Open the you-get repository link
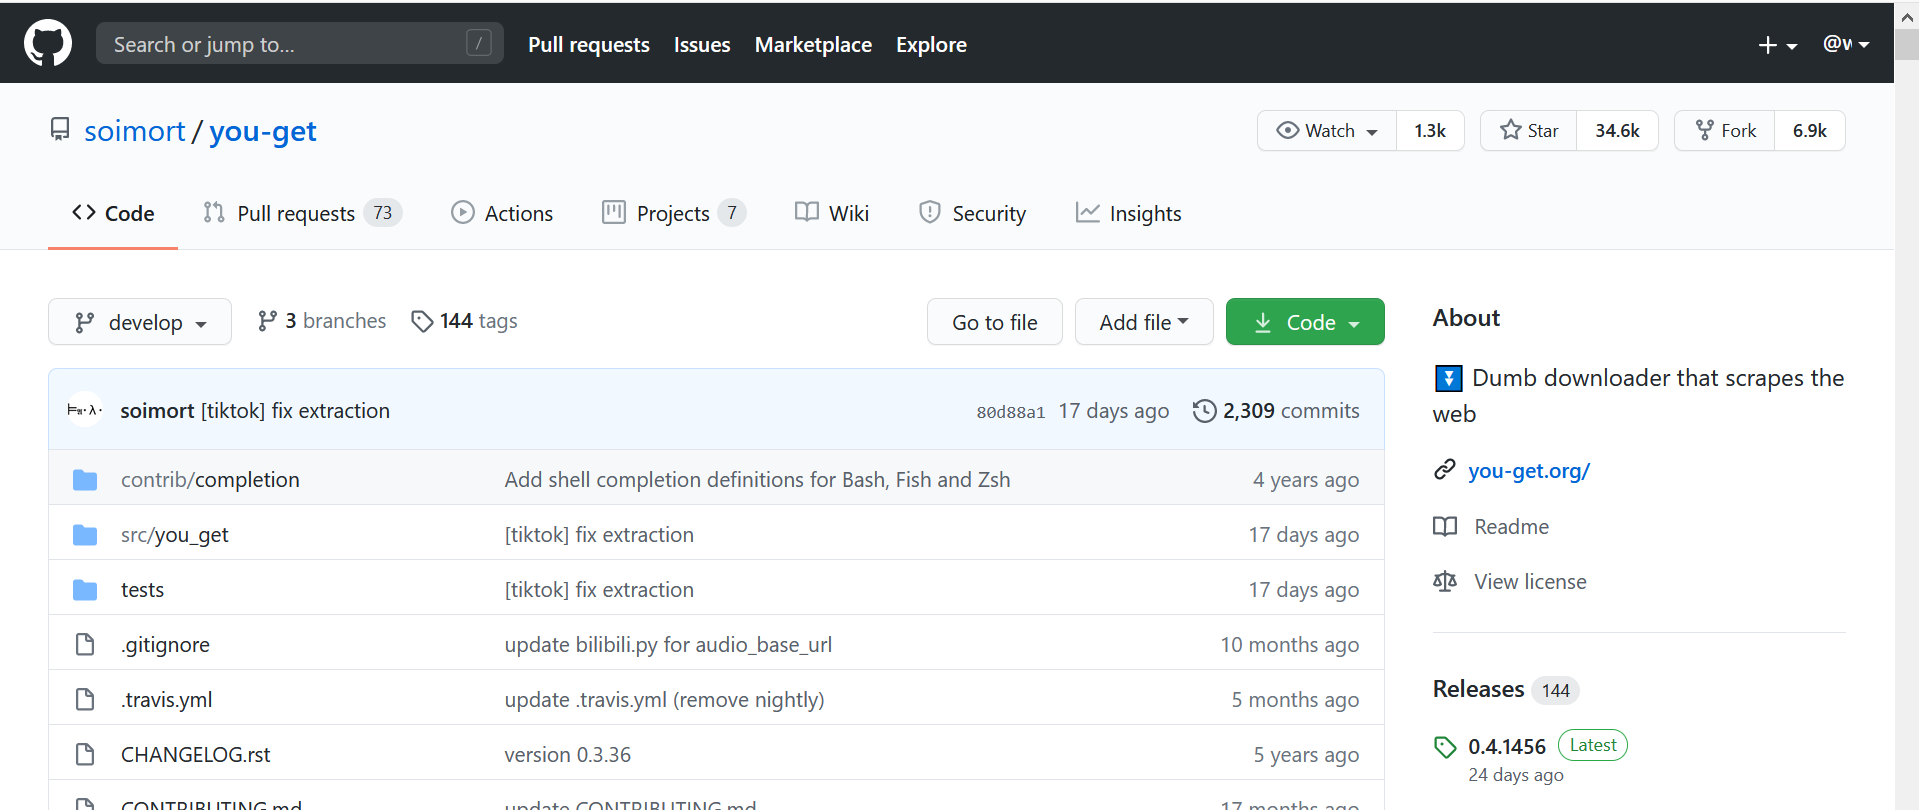This screenshot has width=1919, height=810. (263, 131)
